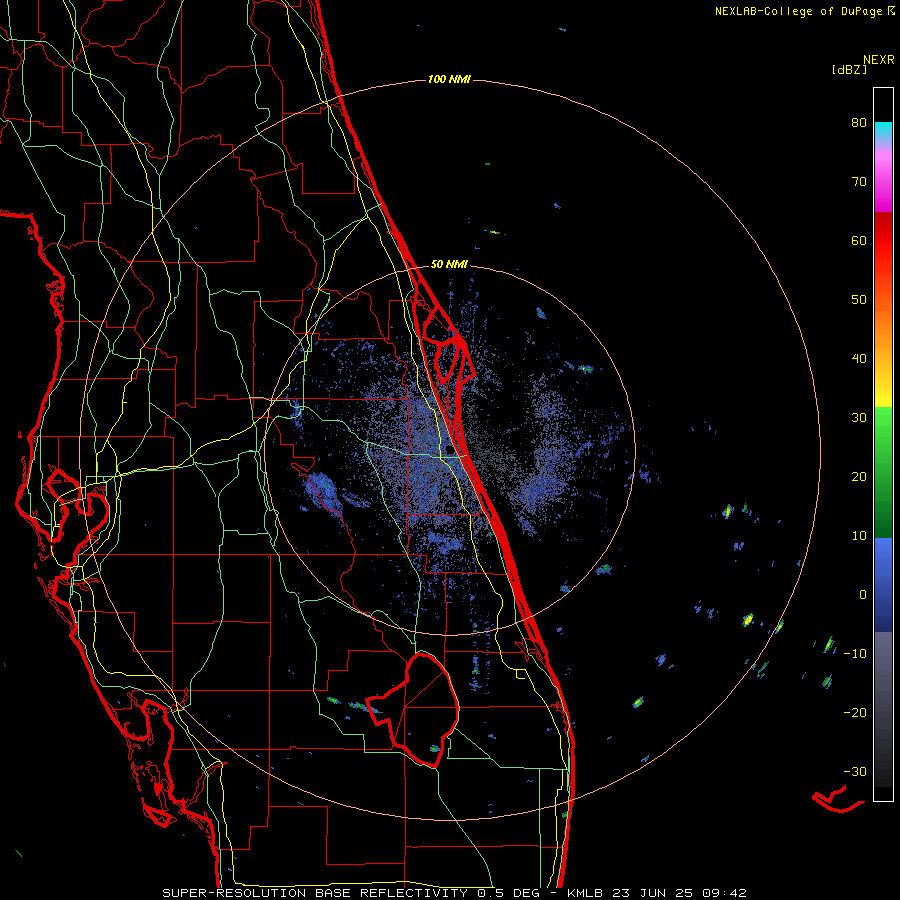
Task: Click the 0 dBZ scale value
Action: click(863, 595)
